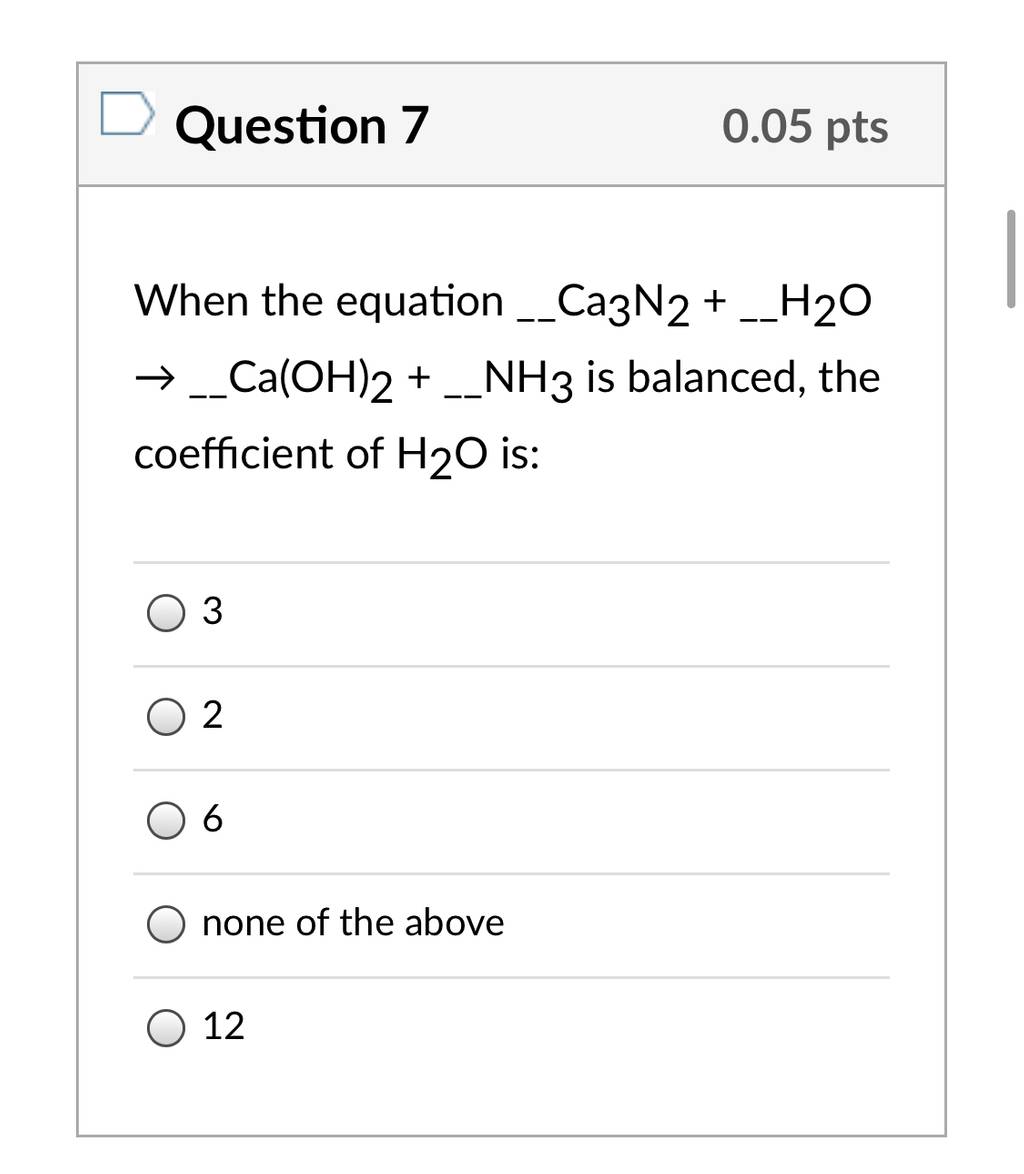The height and width of the screenshot is (1174, 1024).
Task: Select the radio button for answer 3
Action: click(165, 613)
